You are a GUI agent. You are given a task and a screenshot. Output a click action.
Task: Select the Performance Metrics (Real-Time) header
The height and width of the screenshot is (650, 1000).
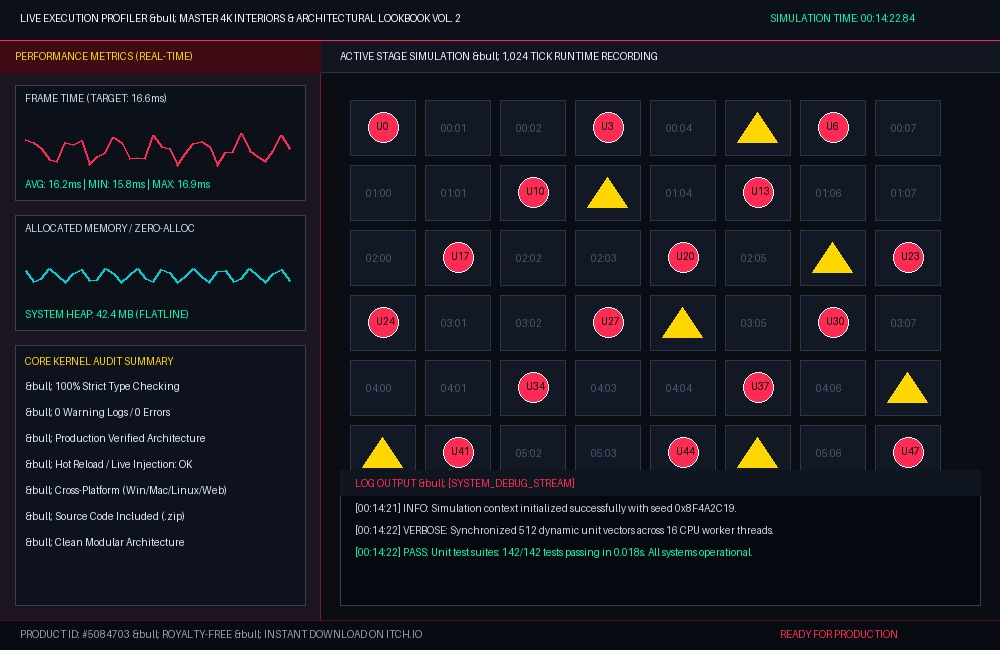click(160, 56)
